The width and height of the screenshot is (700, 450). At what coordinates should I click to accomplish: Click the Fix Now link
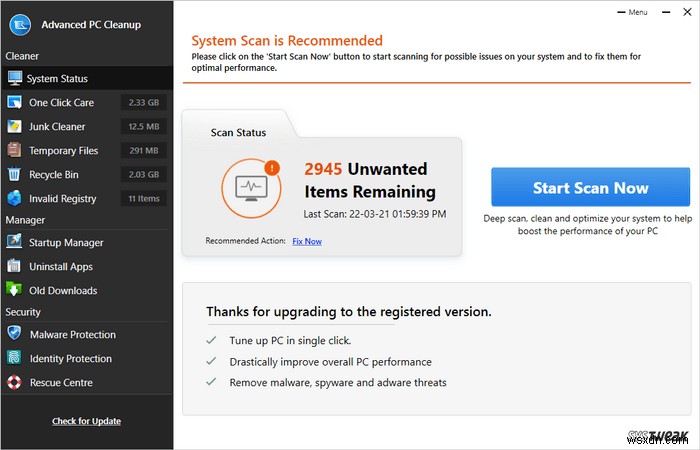coord(307,241)
